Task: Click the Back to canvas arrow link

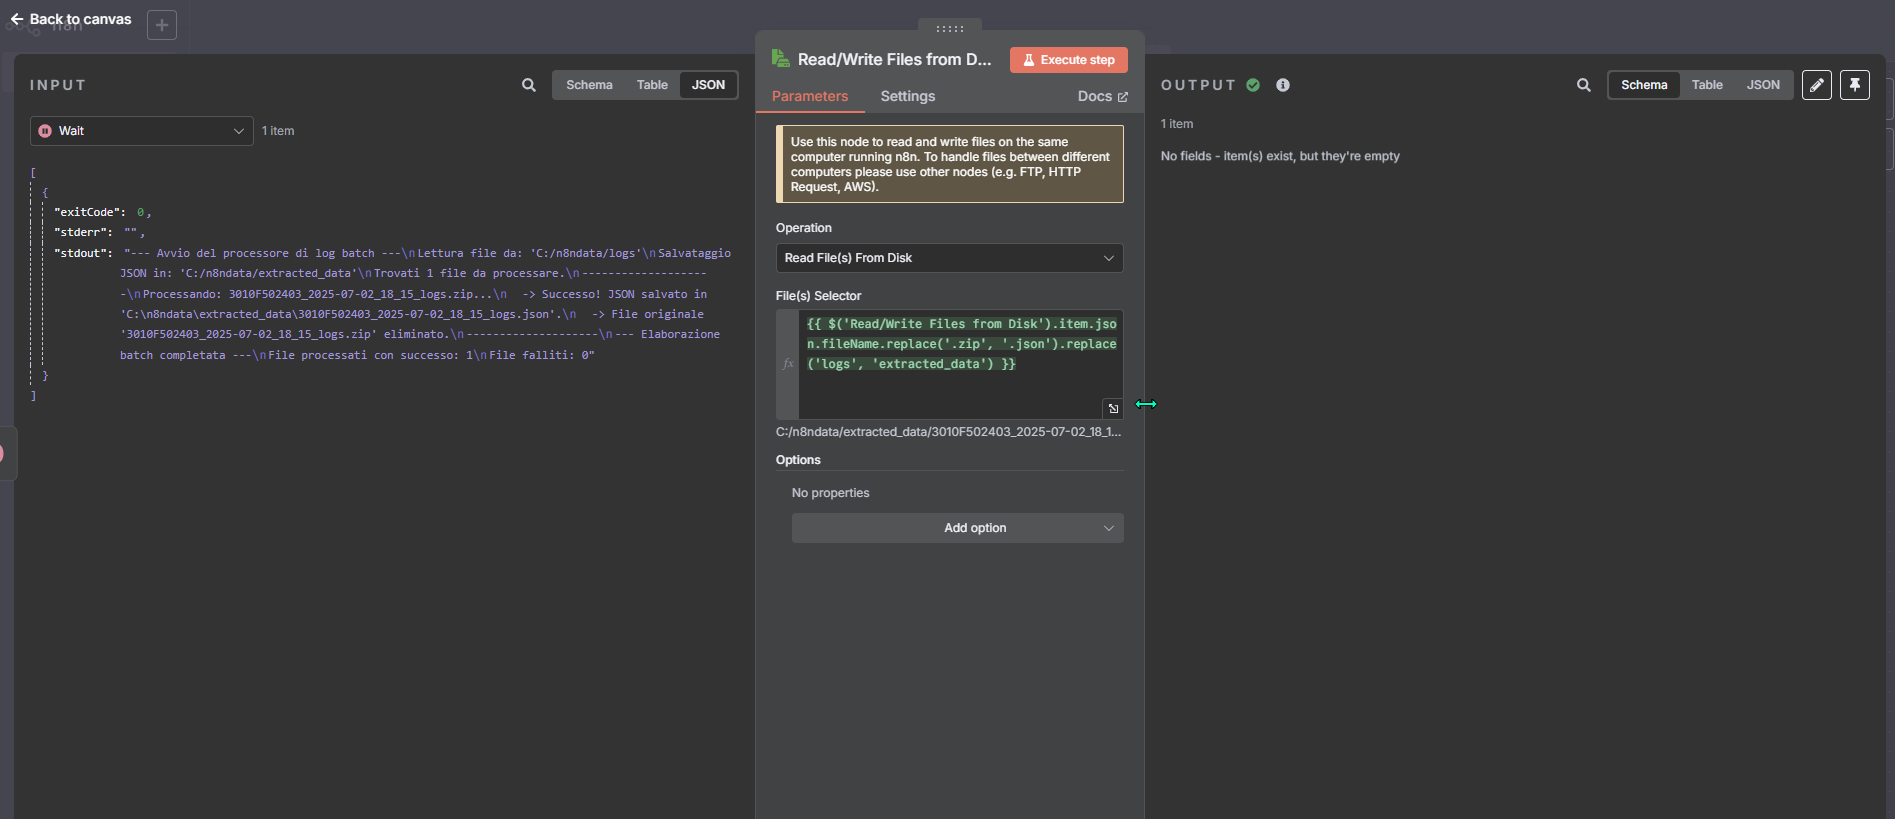Action: point(71,19)
